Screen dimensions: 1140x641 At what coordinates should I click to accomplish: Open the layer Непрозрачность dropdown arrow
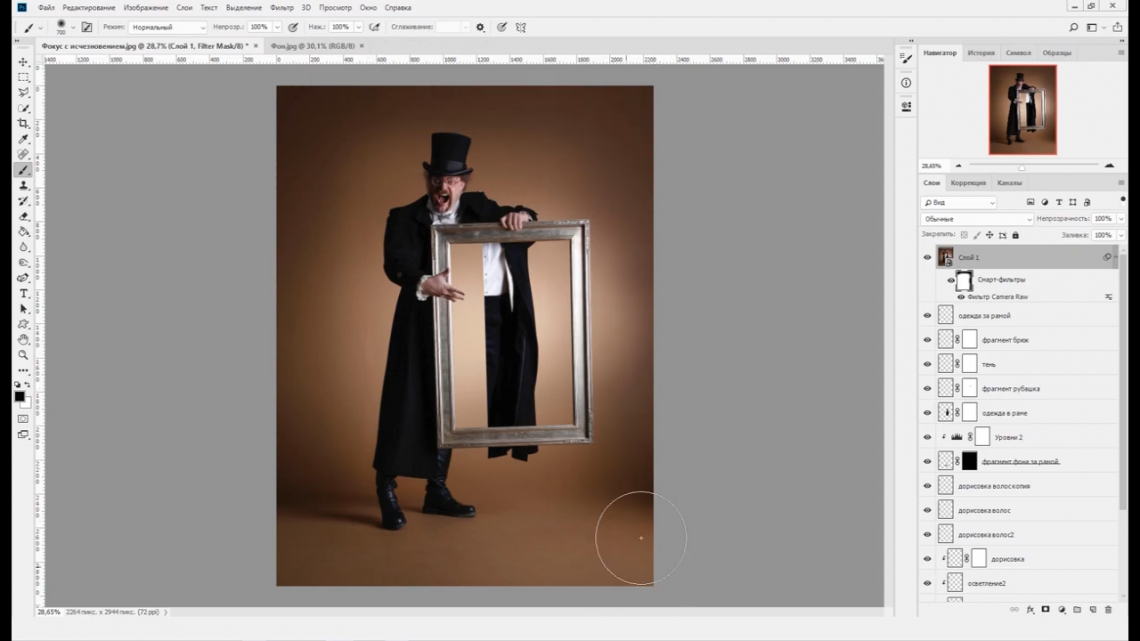(1120, 219)
